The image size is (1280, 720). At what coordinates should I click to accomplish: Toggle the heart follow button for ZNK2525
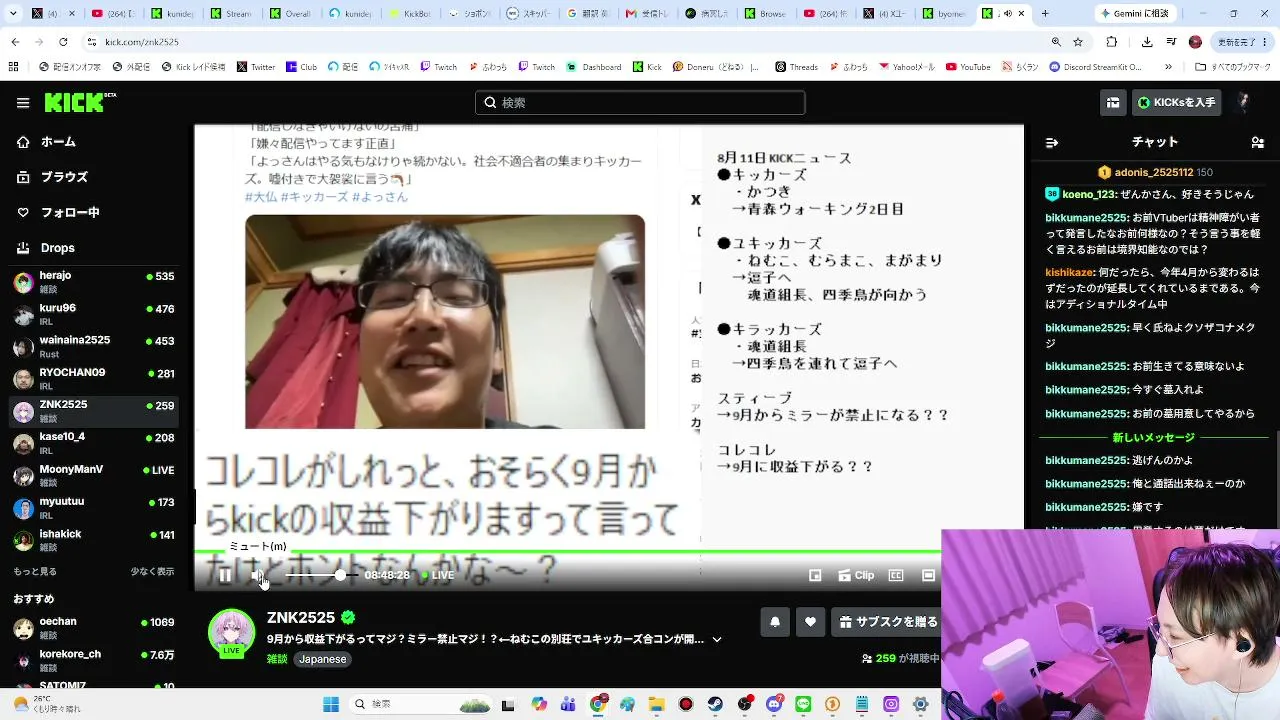click(x=810, y=622)
